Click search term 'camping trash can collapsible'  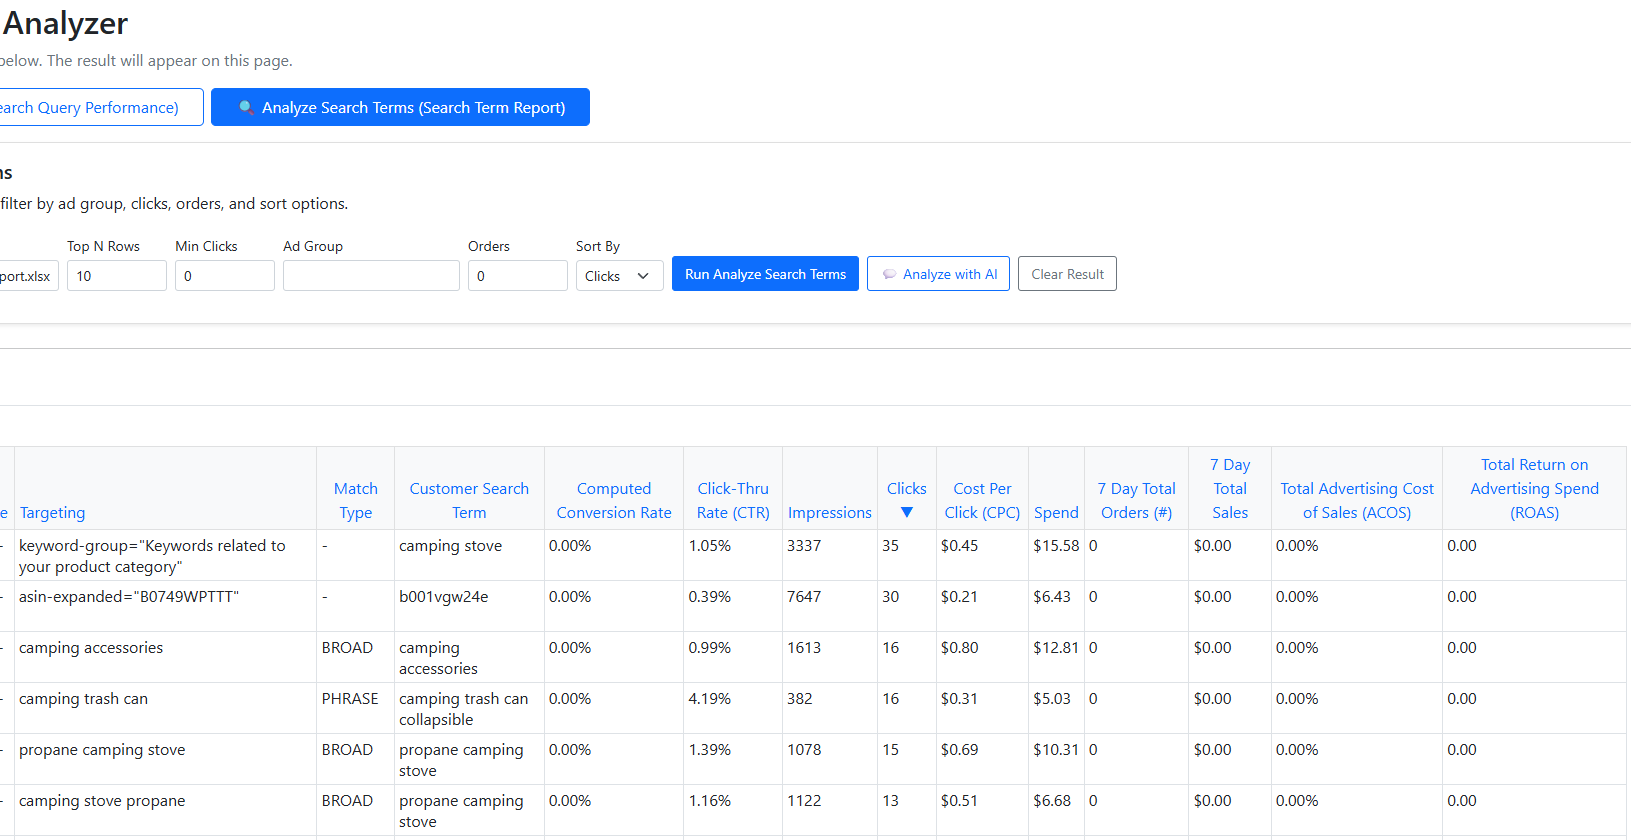tap(463, 708)
